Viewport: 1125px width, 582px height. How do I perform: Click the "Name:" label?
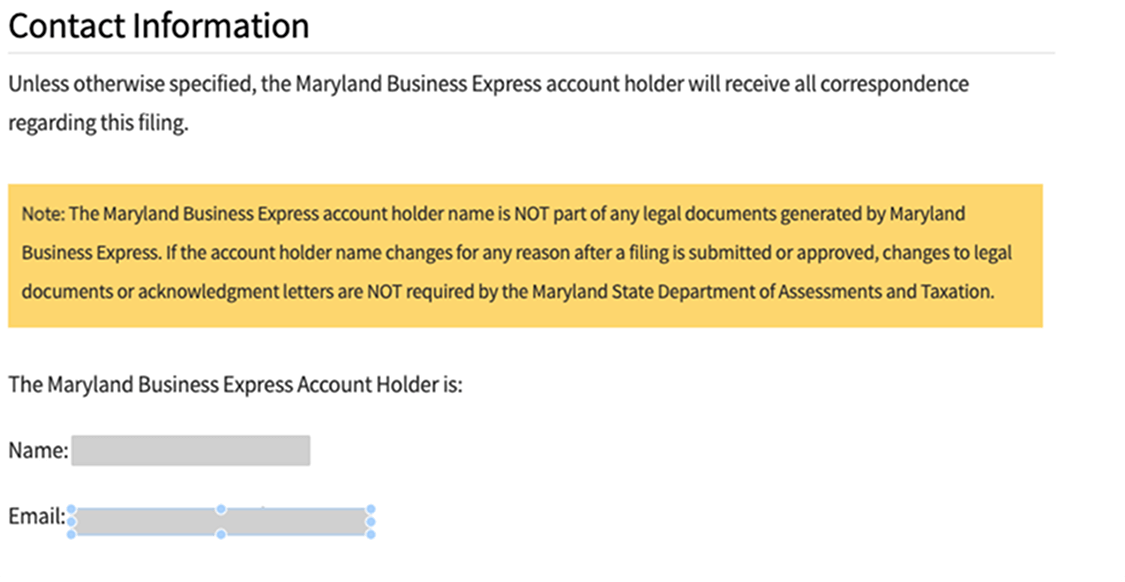39,451
